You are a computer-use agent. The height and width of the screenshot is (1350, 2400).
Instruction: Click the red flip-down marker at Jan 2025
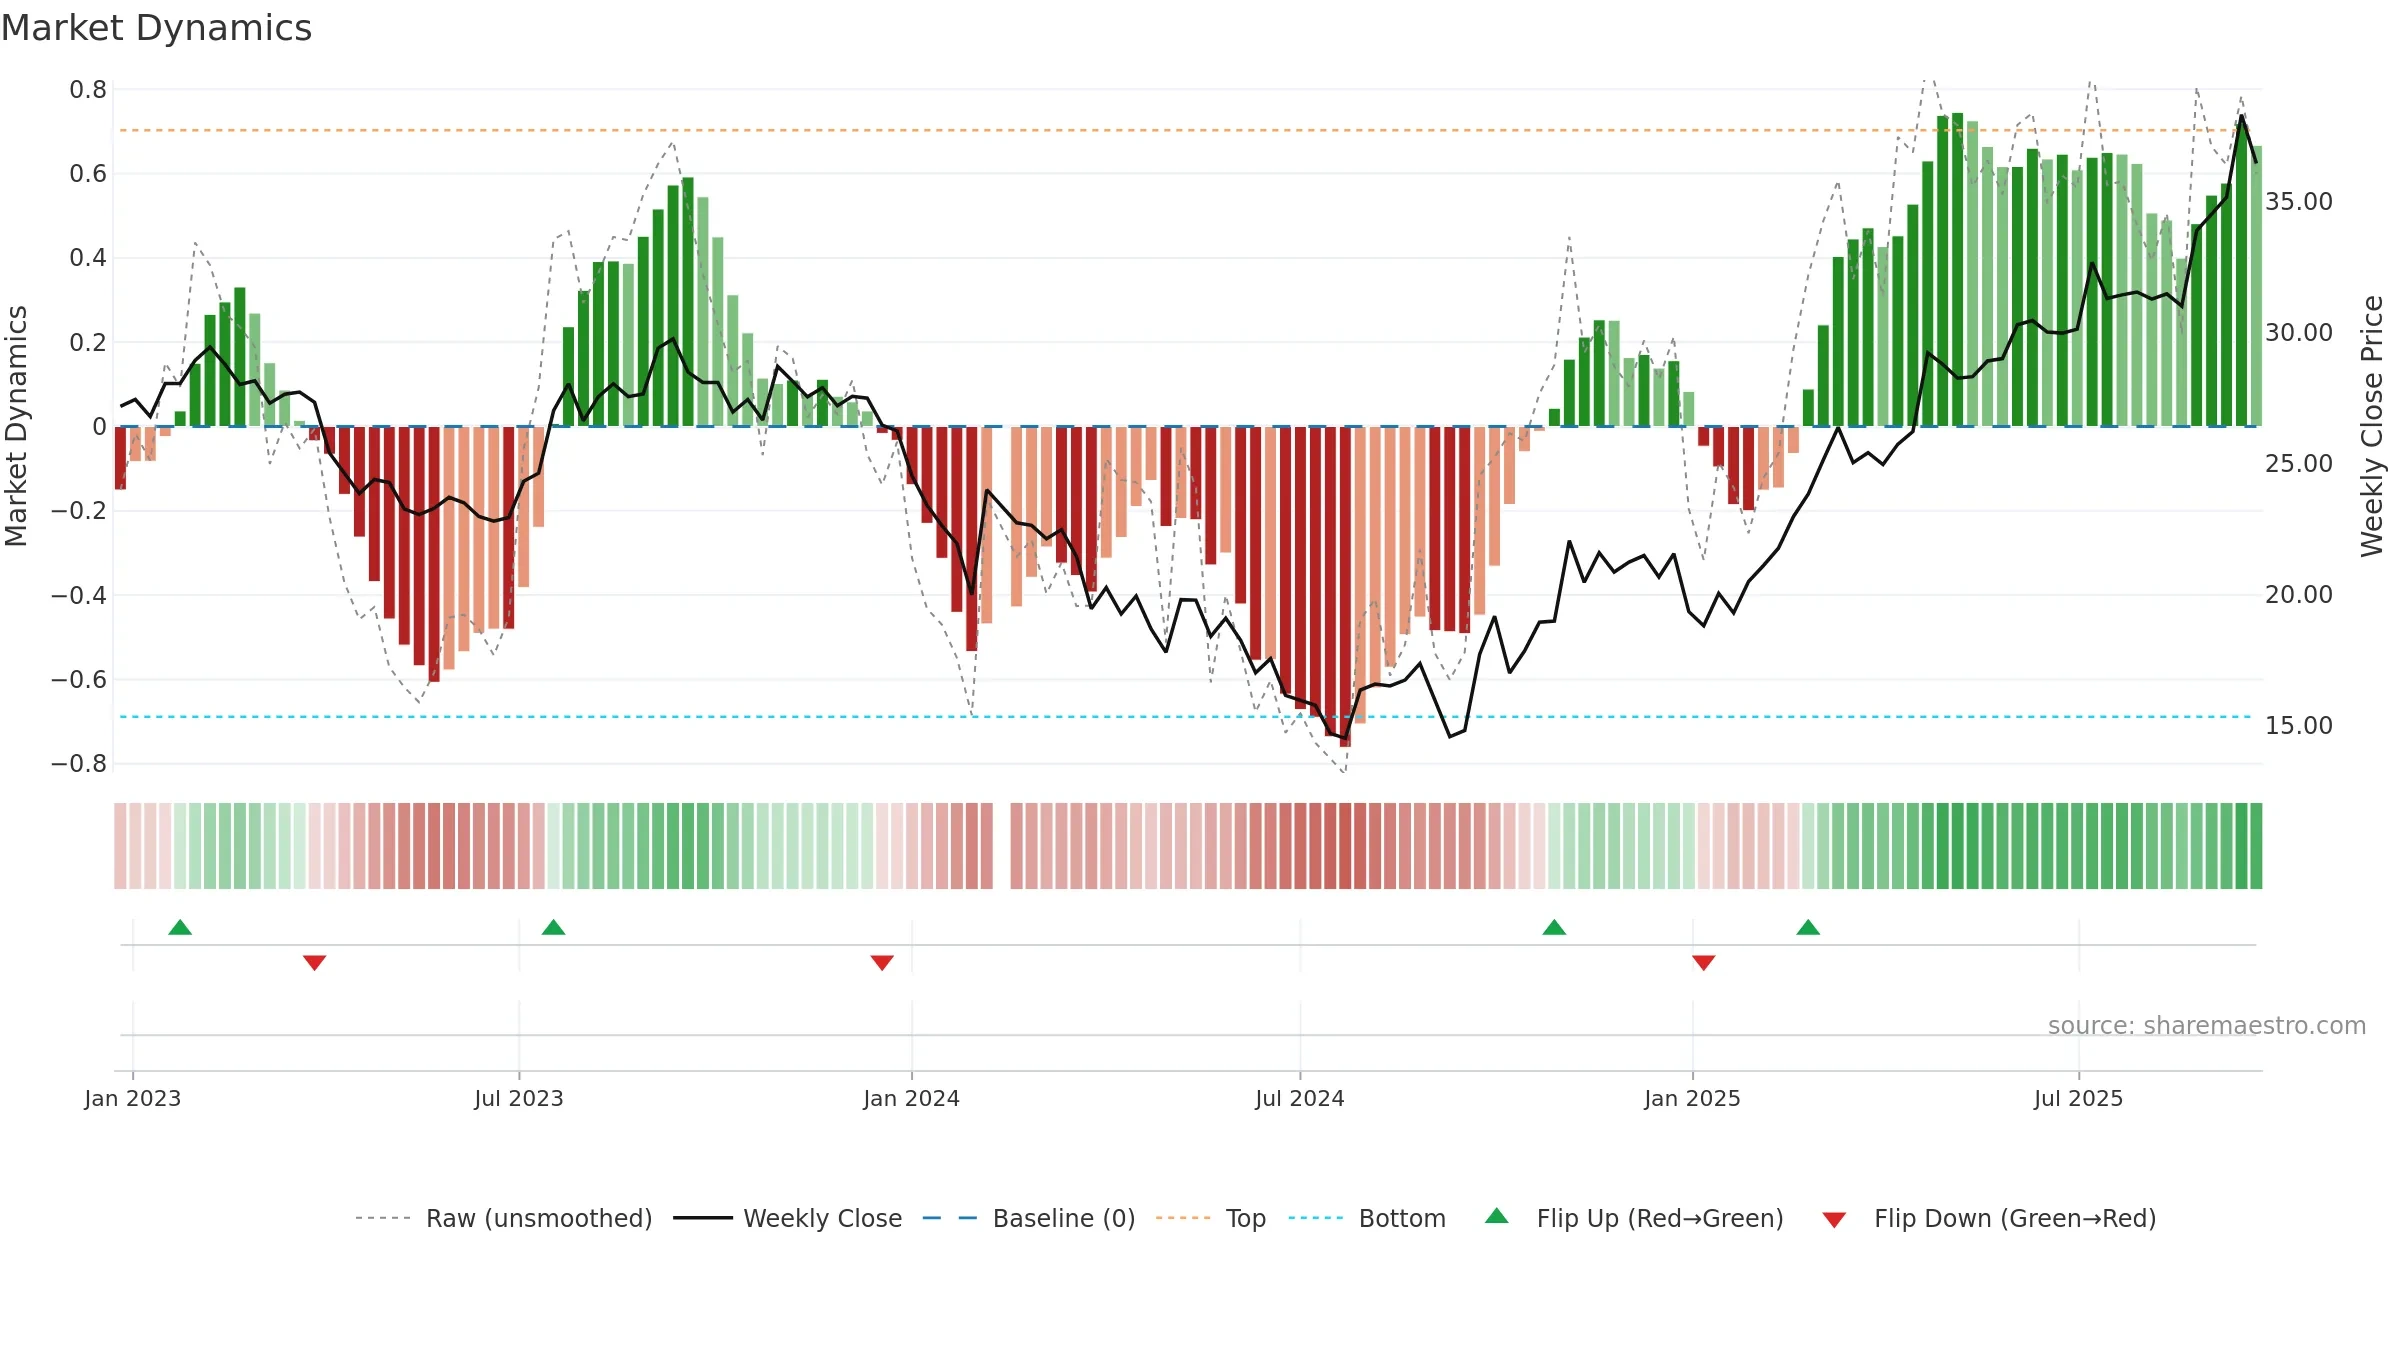pyautogui.click(x=1704, y=962)
